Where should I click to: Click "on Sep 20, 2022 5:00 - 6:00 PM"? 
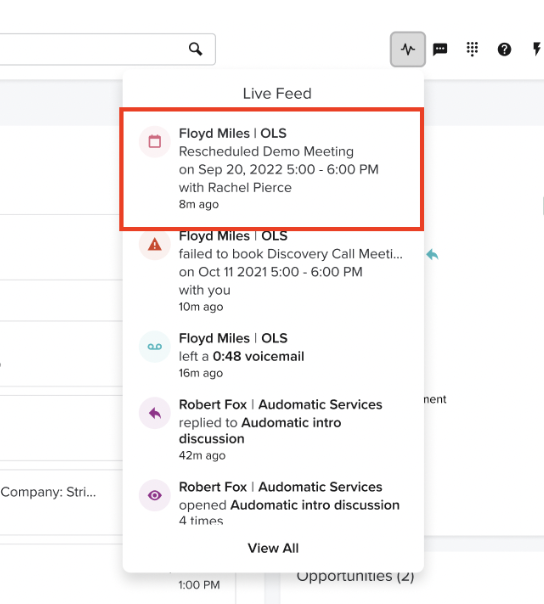tap(279, 169)
